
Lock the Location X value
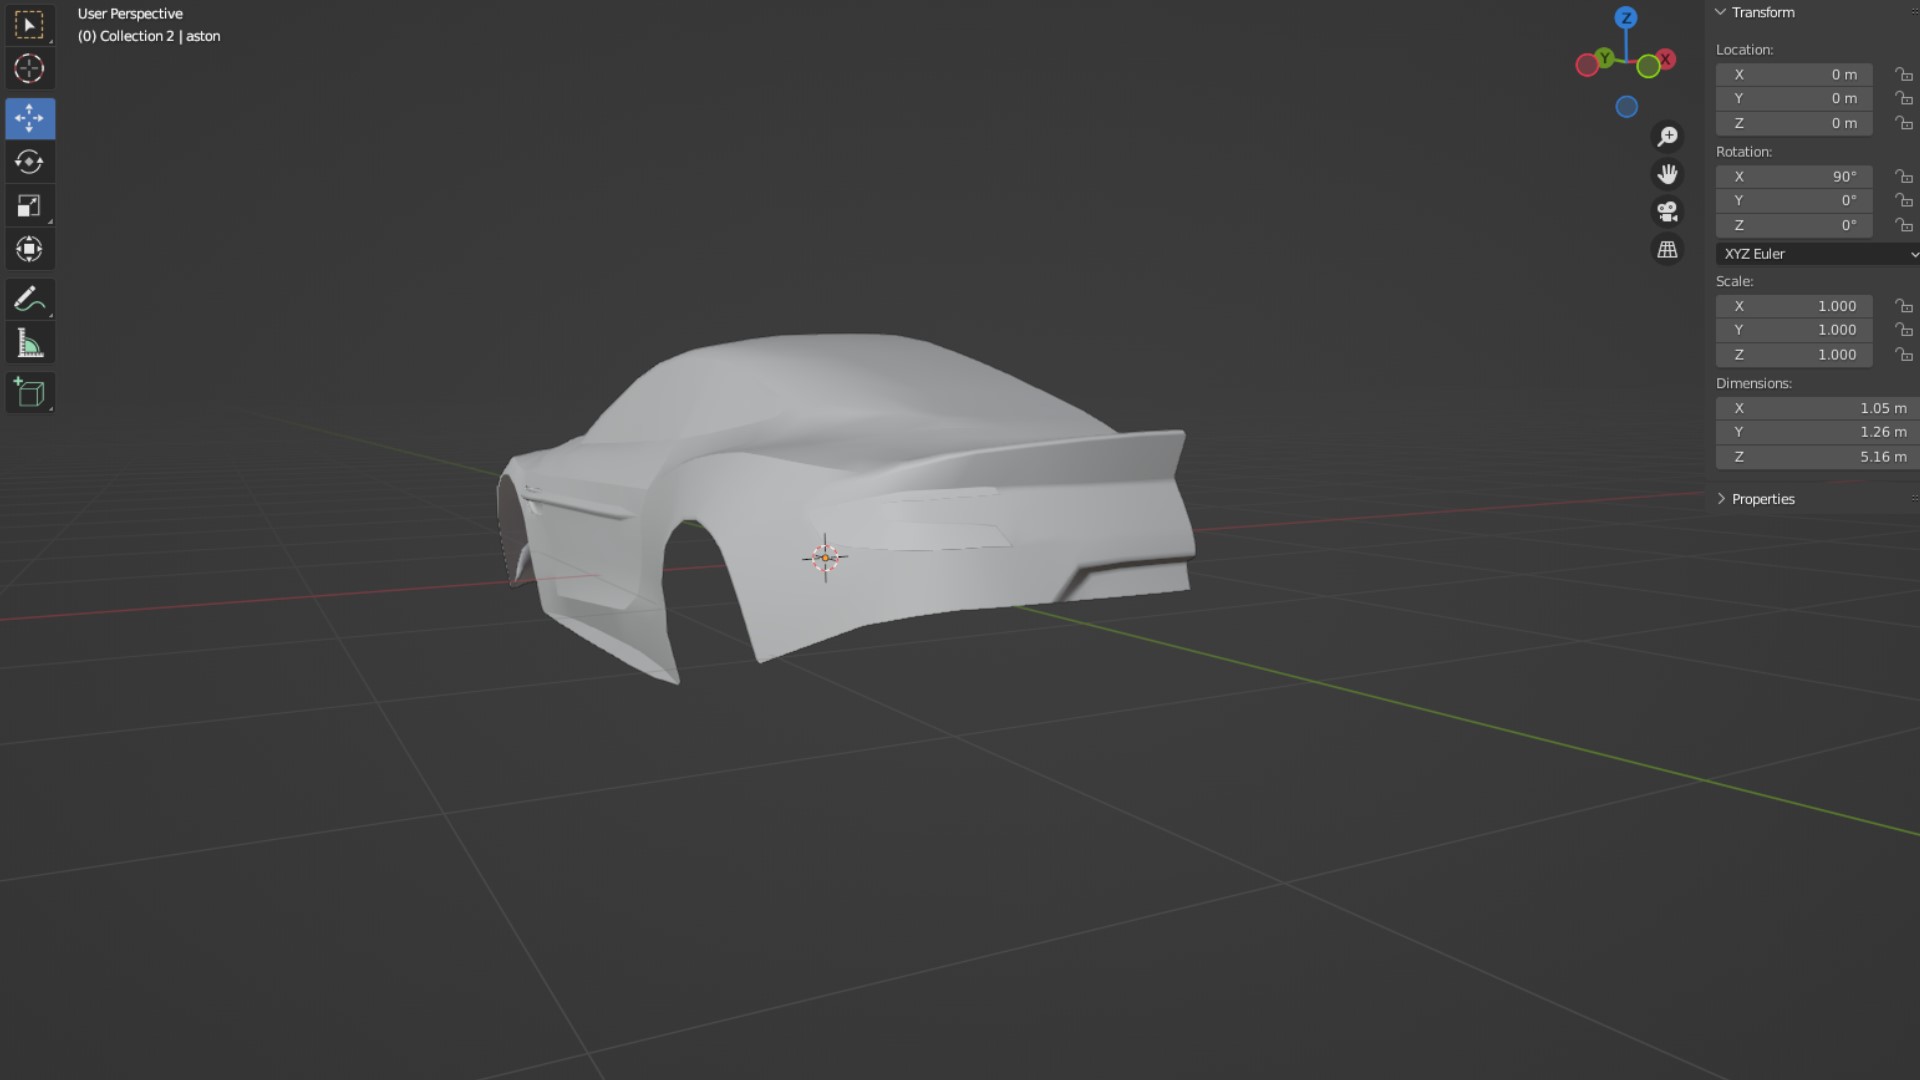pos(1903,75)
